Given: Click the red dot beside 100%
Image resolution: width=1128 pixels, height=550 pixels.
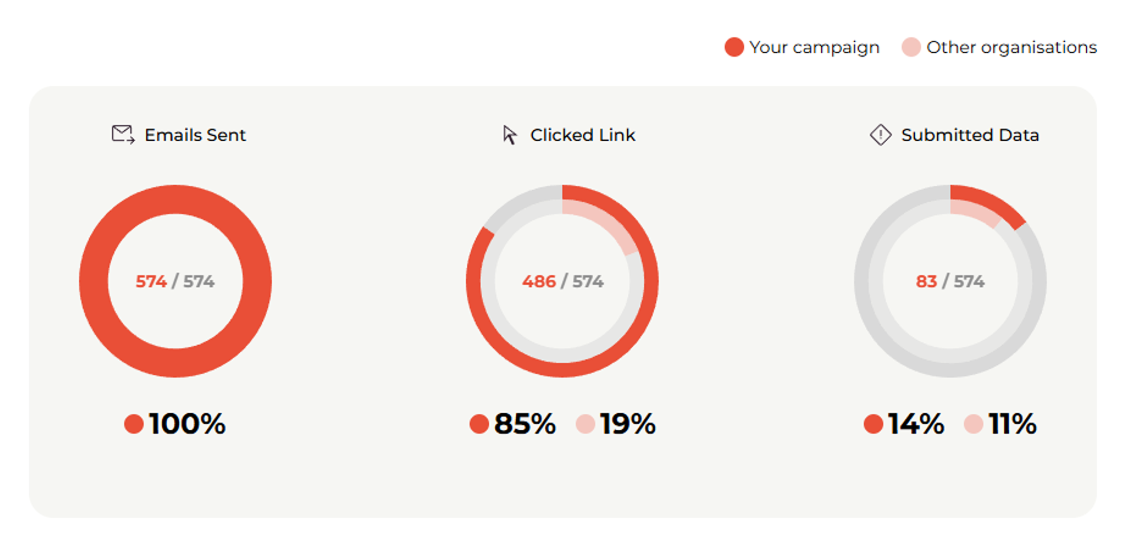Looking at the screenshot, I should [x=134, y=424].
